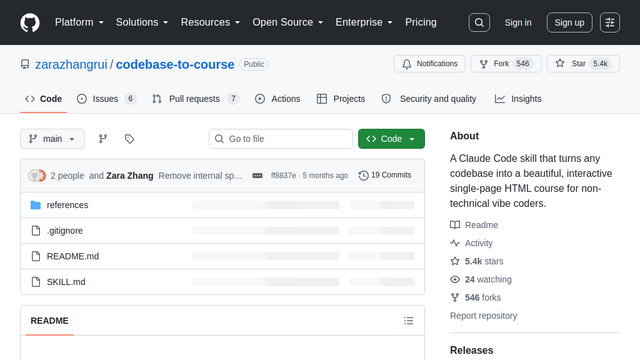Open the Remove internal sp... commit message
This screenshot has width=640, height=360.
pos(200,176)
